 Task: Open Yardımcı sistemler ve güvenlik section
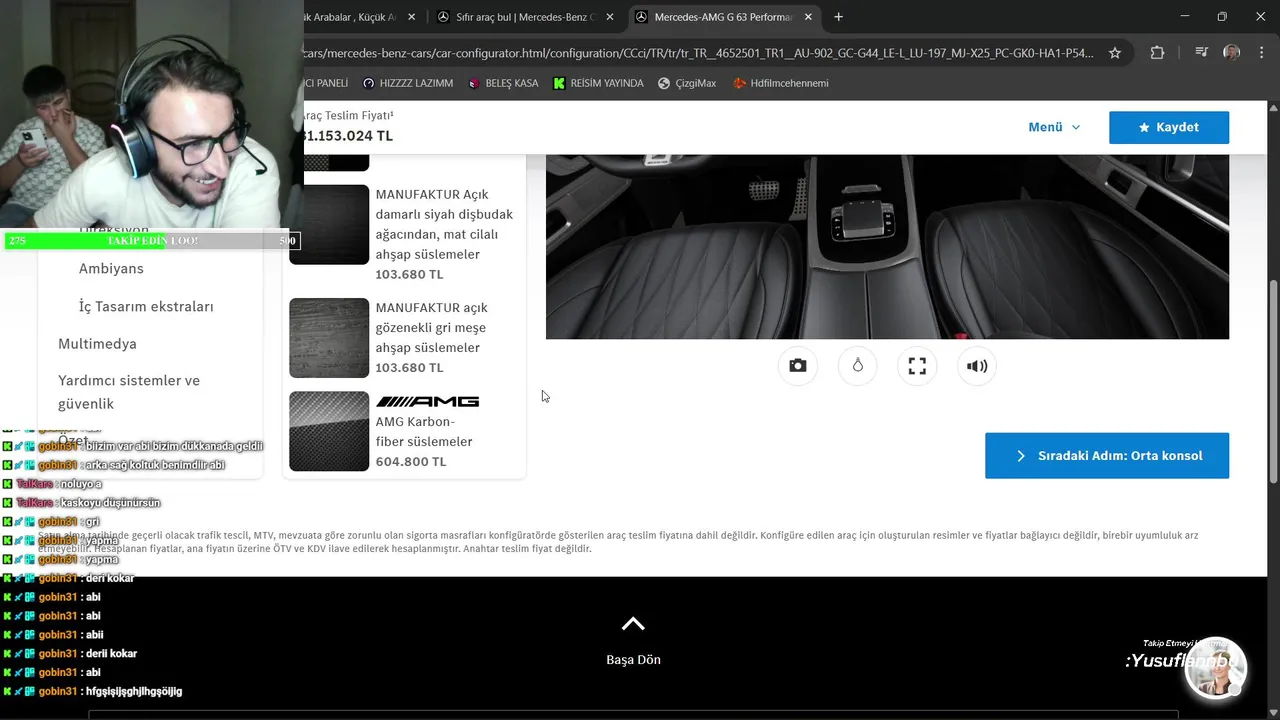click(x=129, y=392)
